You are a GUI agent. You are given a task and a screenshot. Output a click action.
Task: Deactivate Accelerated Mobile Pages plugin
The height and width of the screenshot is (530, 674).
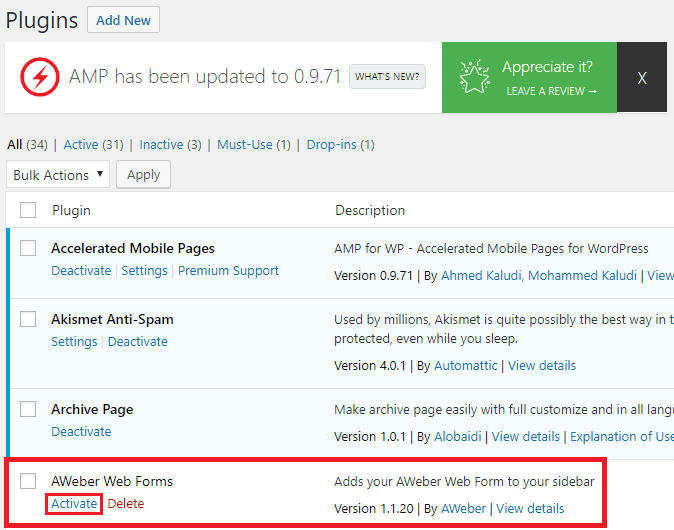click(x=81, y=270)
